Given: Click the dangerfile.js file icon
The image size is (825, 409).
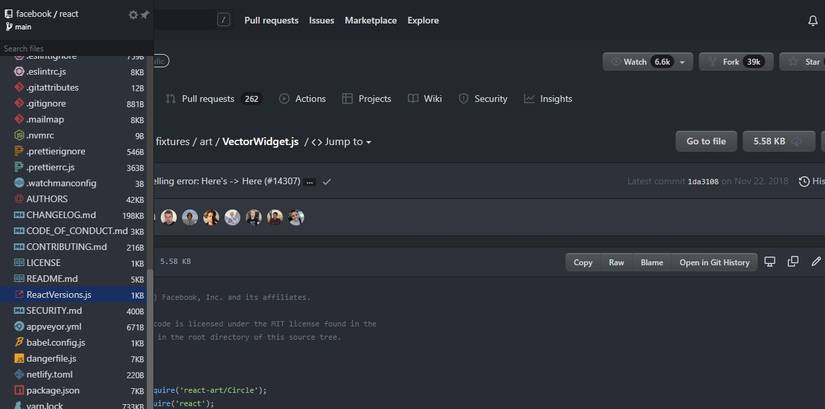Looking at the screenshot, I should (x=19, y=358).
